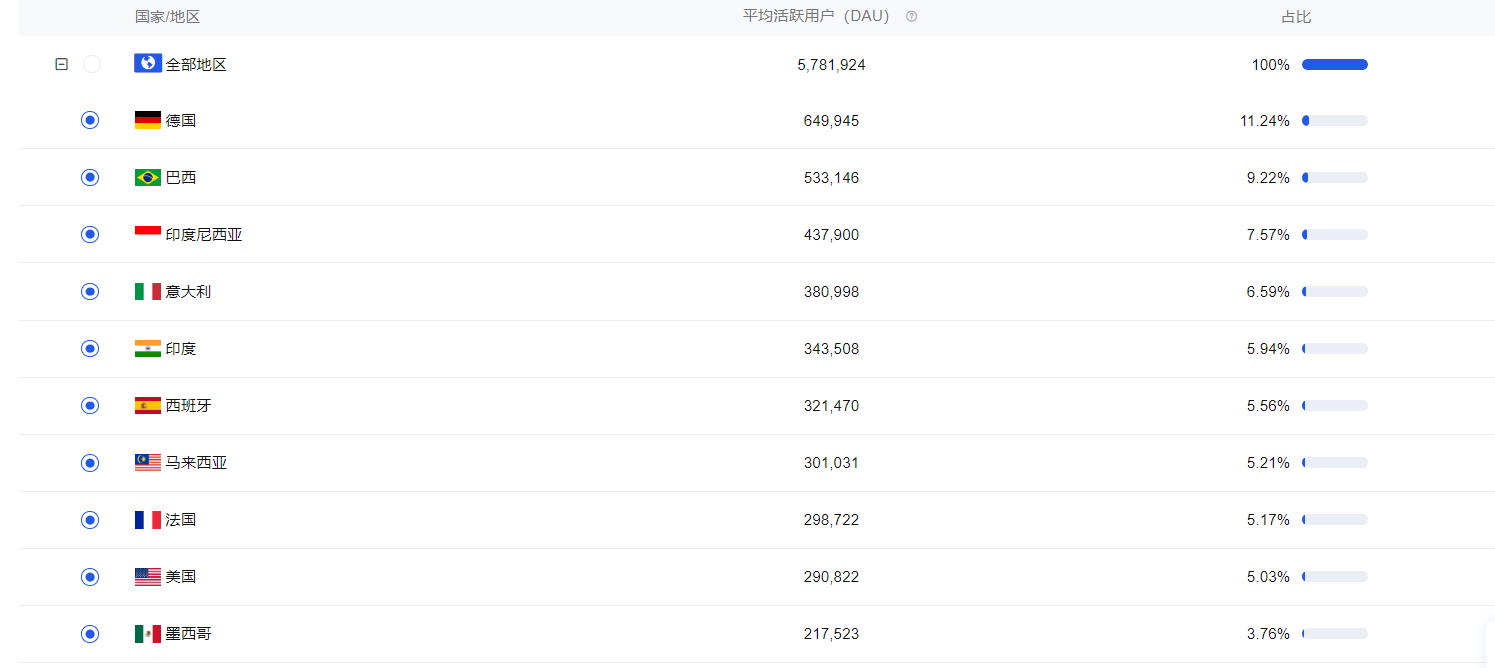Click the 国家/地区 column header
Viewport: 1495px width, 668px height.
click(x=168, y=17)
